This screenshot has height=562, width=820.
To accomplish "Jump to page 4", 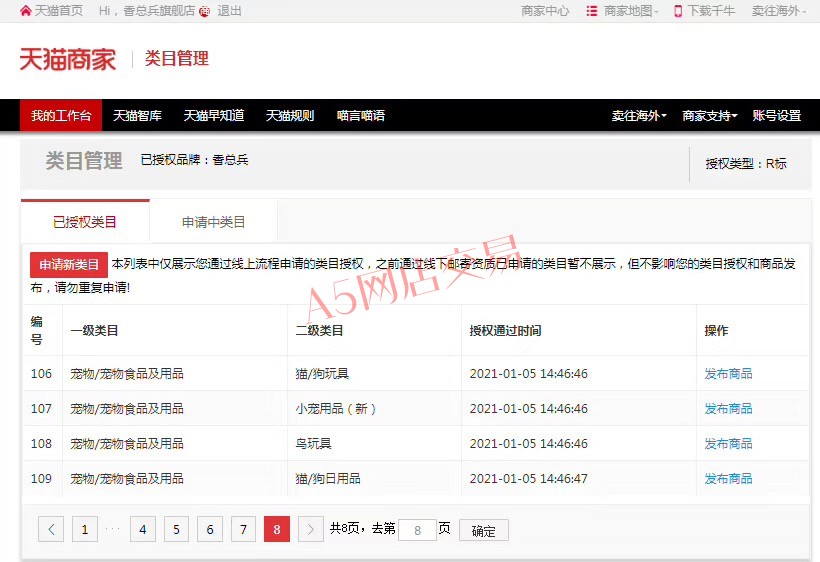I will [x=143, y=529].
